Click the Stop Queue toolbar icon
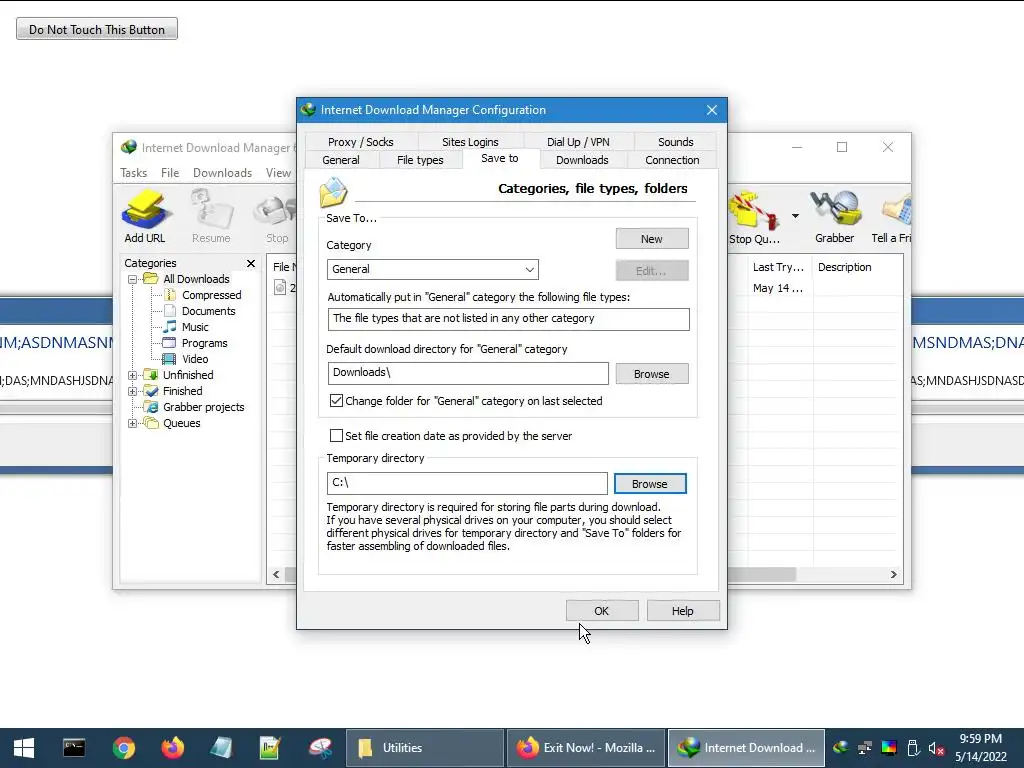The height and width of the screenshot is (768, 1024). (754, 217)
